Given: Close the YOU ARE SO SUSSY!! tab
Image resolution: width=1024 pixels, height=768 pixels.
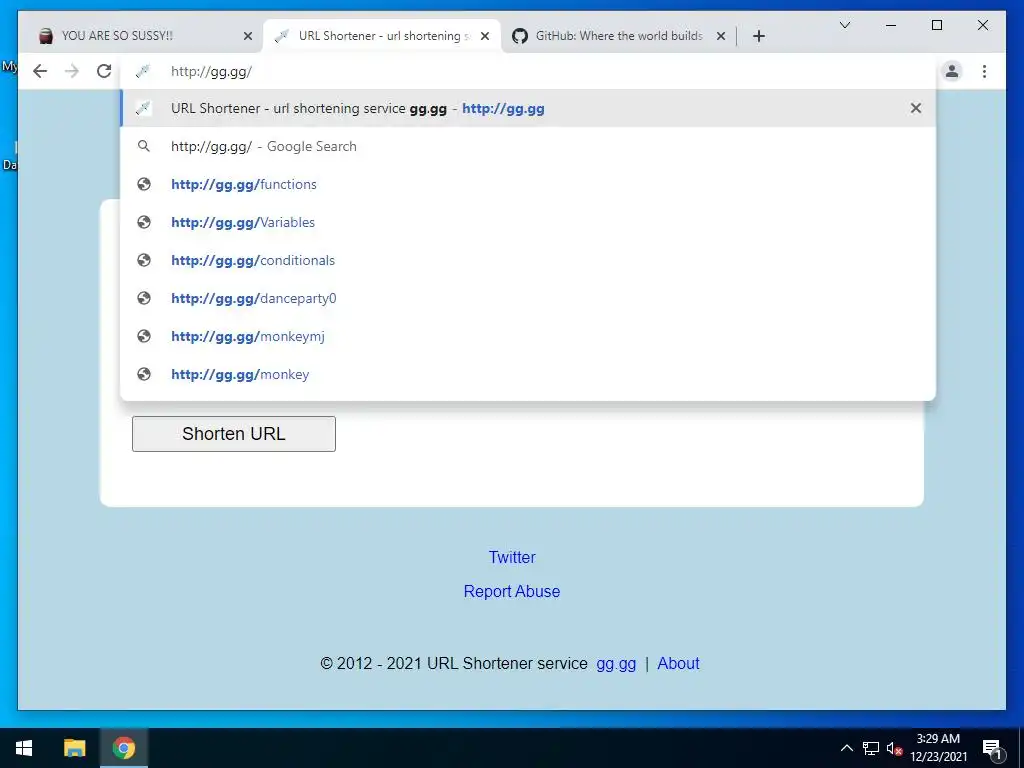Looking at the screenshot, I should click(x=248, y=36).
